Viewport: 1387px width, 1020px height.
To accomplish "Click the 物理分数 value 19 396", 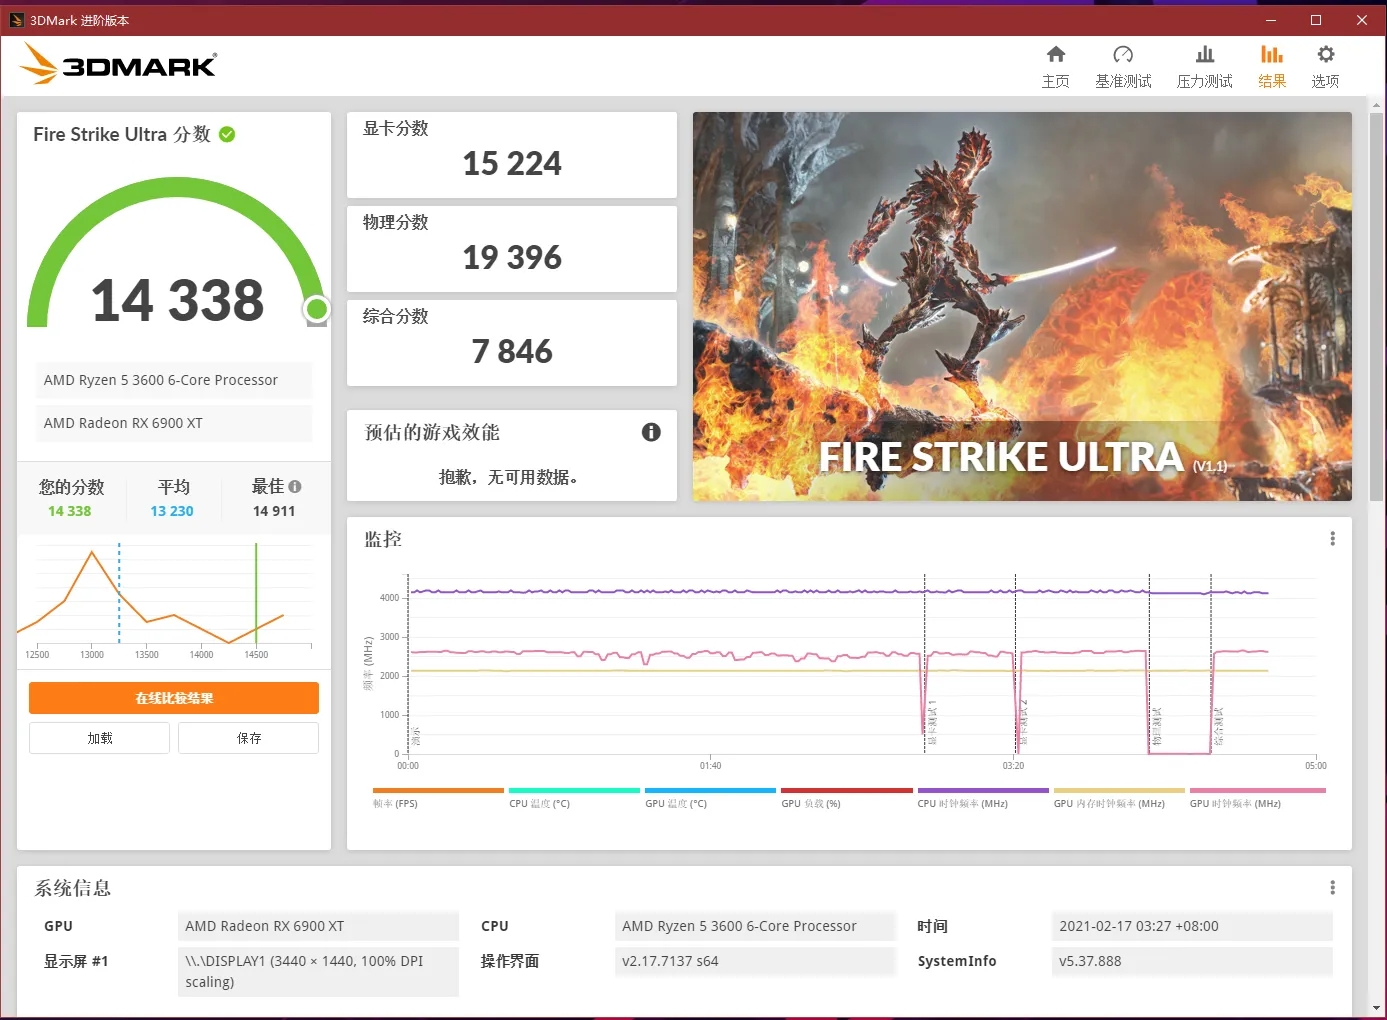I will coord(512,257).
